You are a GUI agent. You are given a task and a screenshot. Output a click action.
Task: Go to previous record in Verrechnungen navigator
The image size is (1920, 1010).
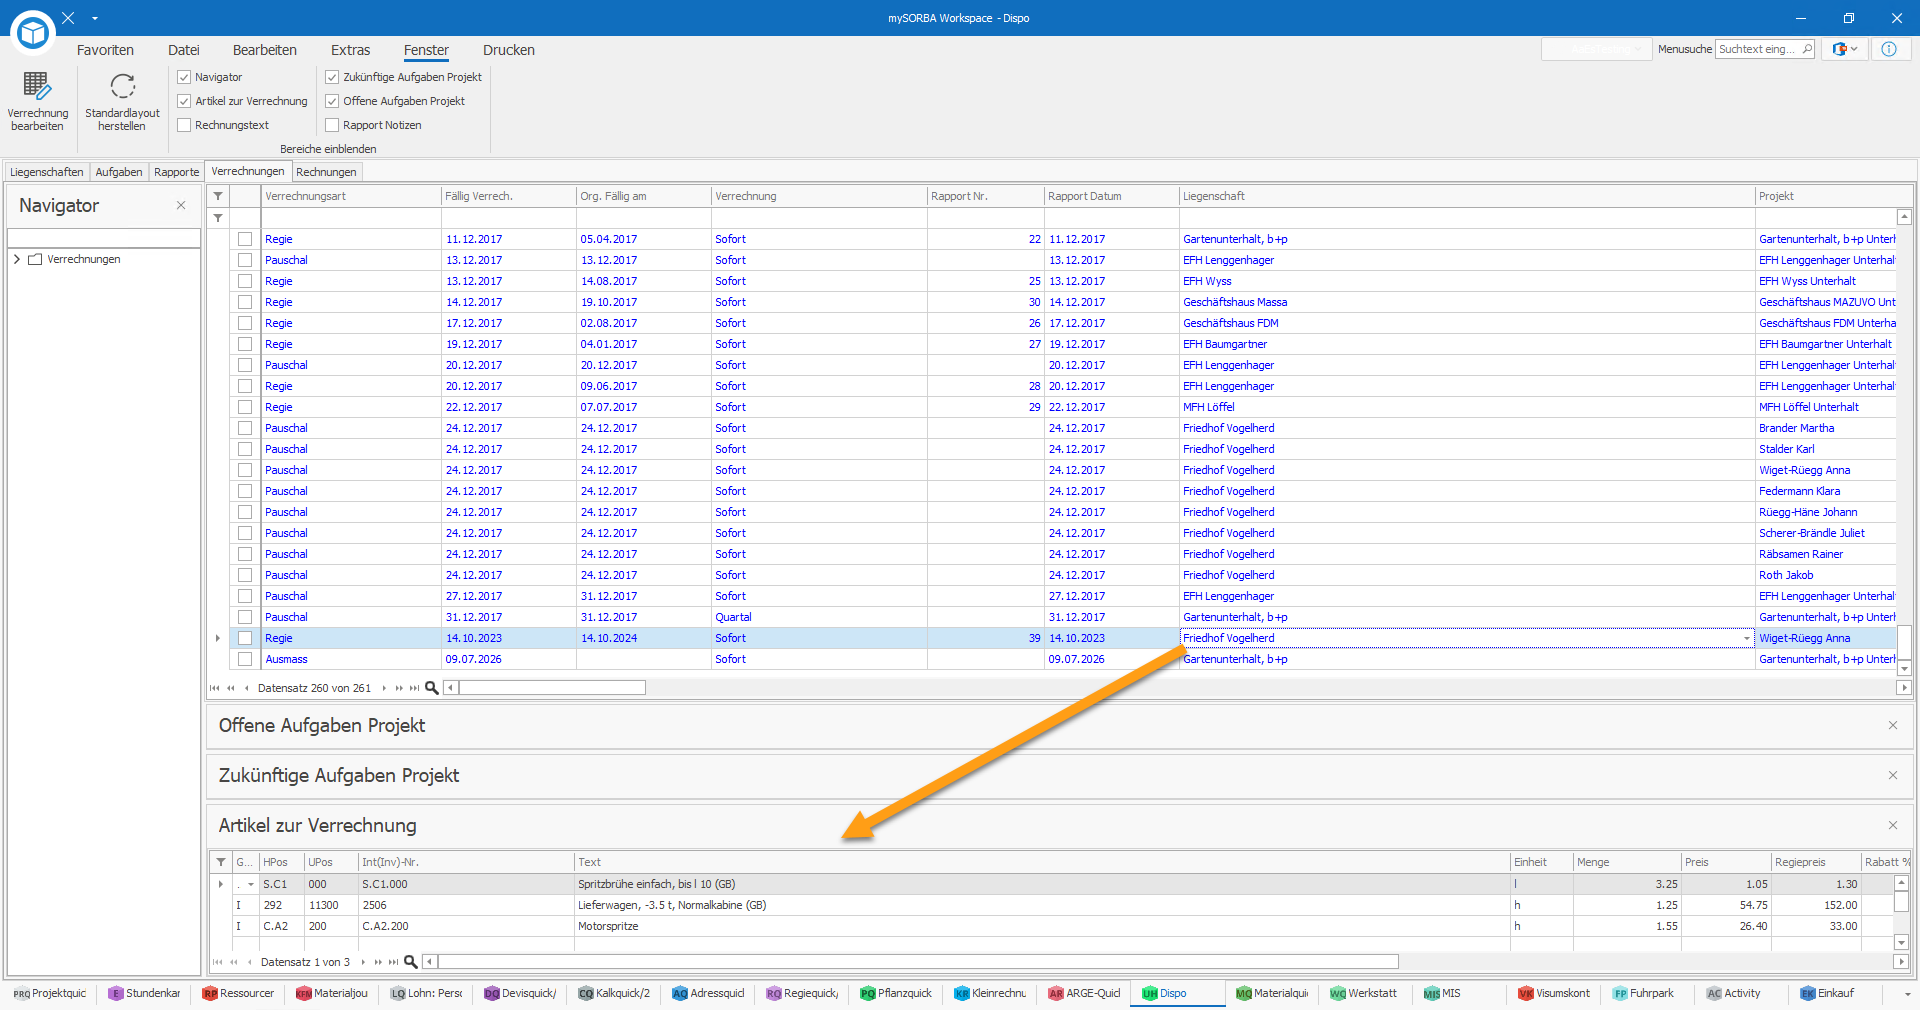click(246, 688)
